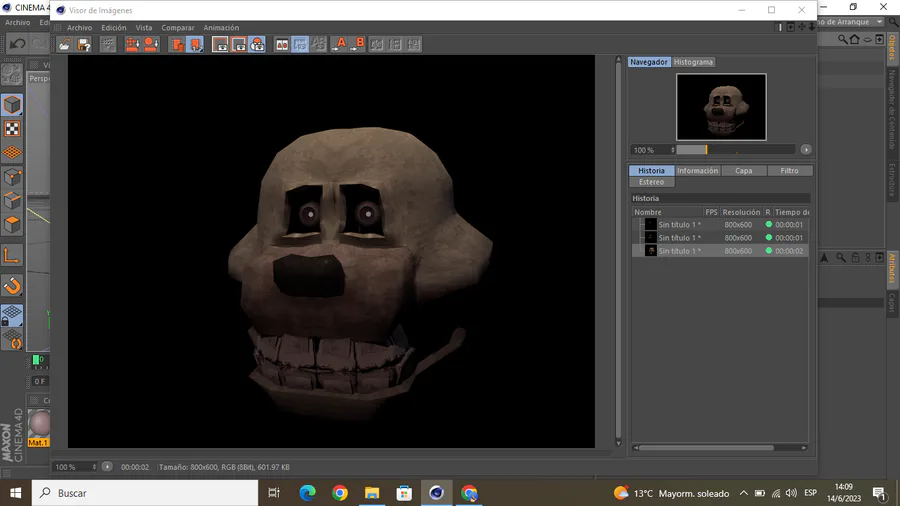Viewport: 900px width, 506px height.
Task: Select the Points mode cube icon
Action: pos(12,177)
